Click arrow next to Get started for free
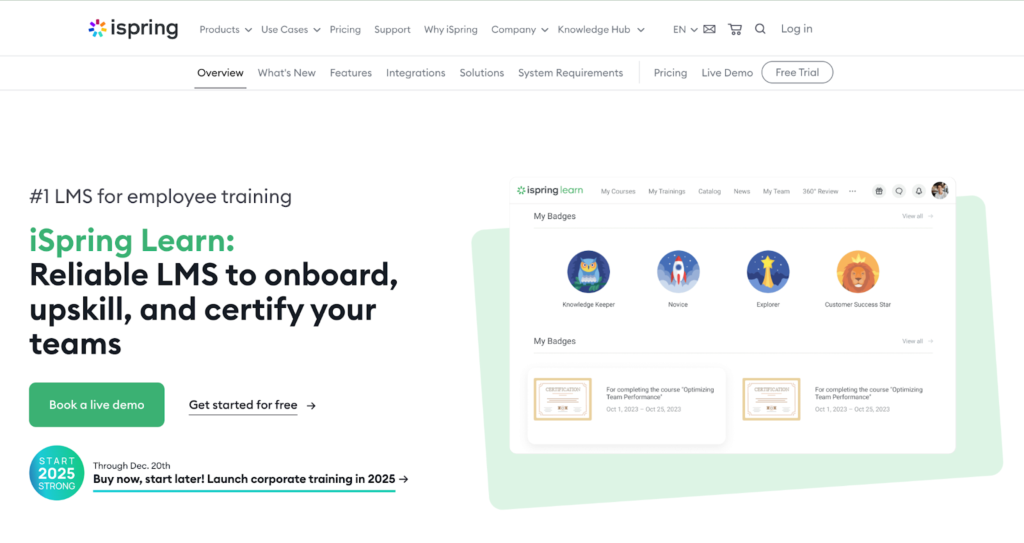The height and width of the screenshot is (543, 1024). tap(312, 406)
